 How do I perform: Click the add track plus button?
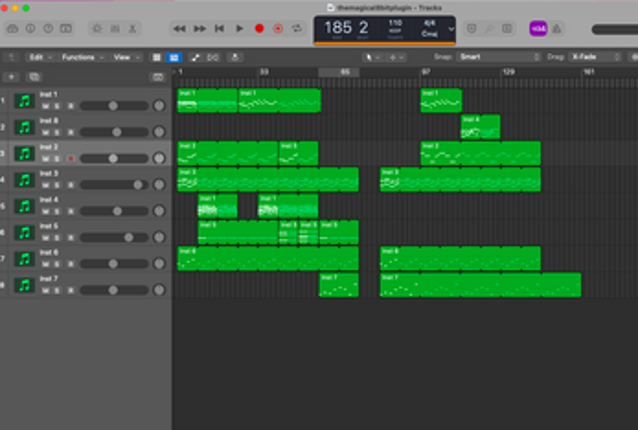pyautogui.click(x=13, y=76)
